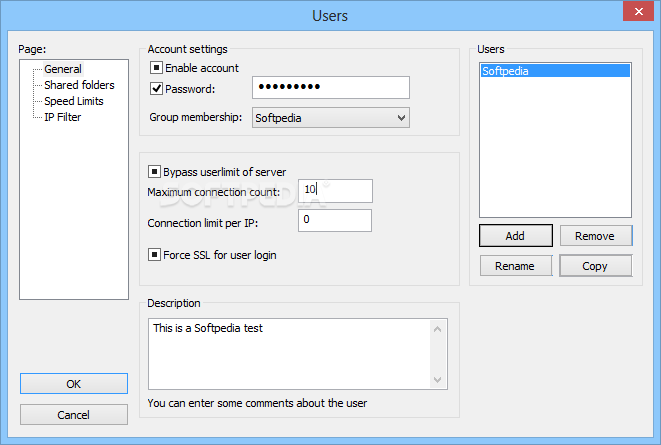Close the Users dialog window
This screenshot has width=661, height=445.
[638, 11]
